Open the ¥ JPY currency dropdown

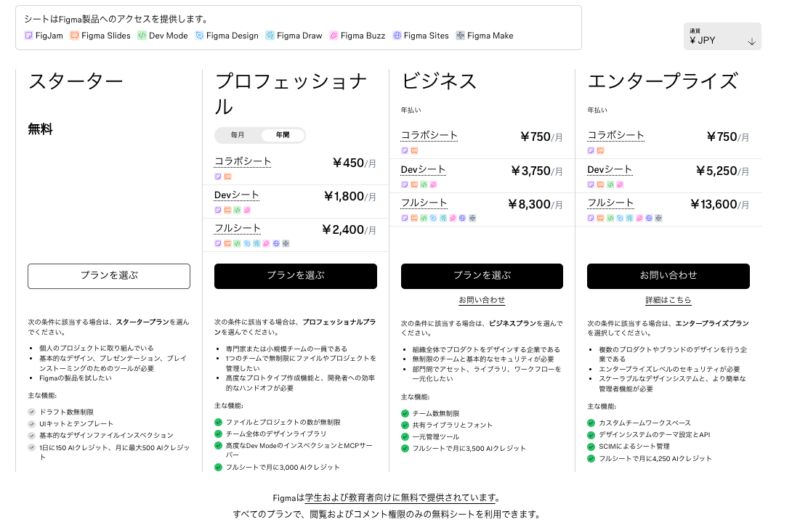point(722,37)
